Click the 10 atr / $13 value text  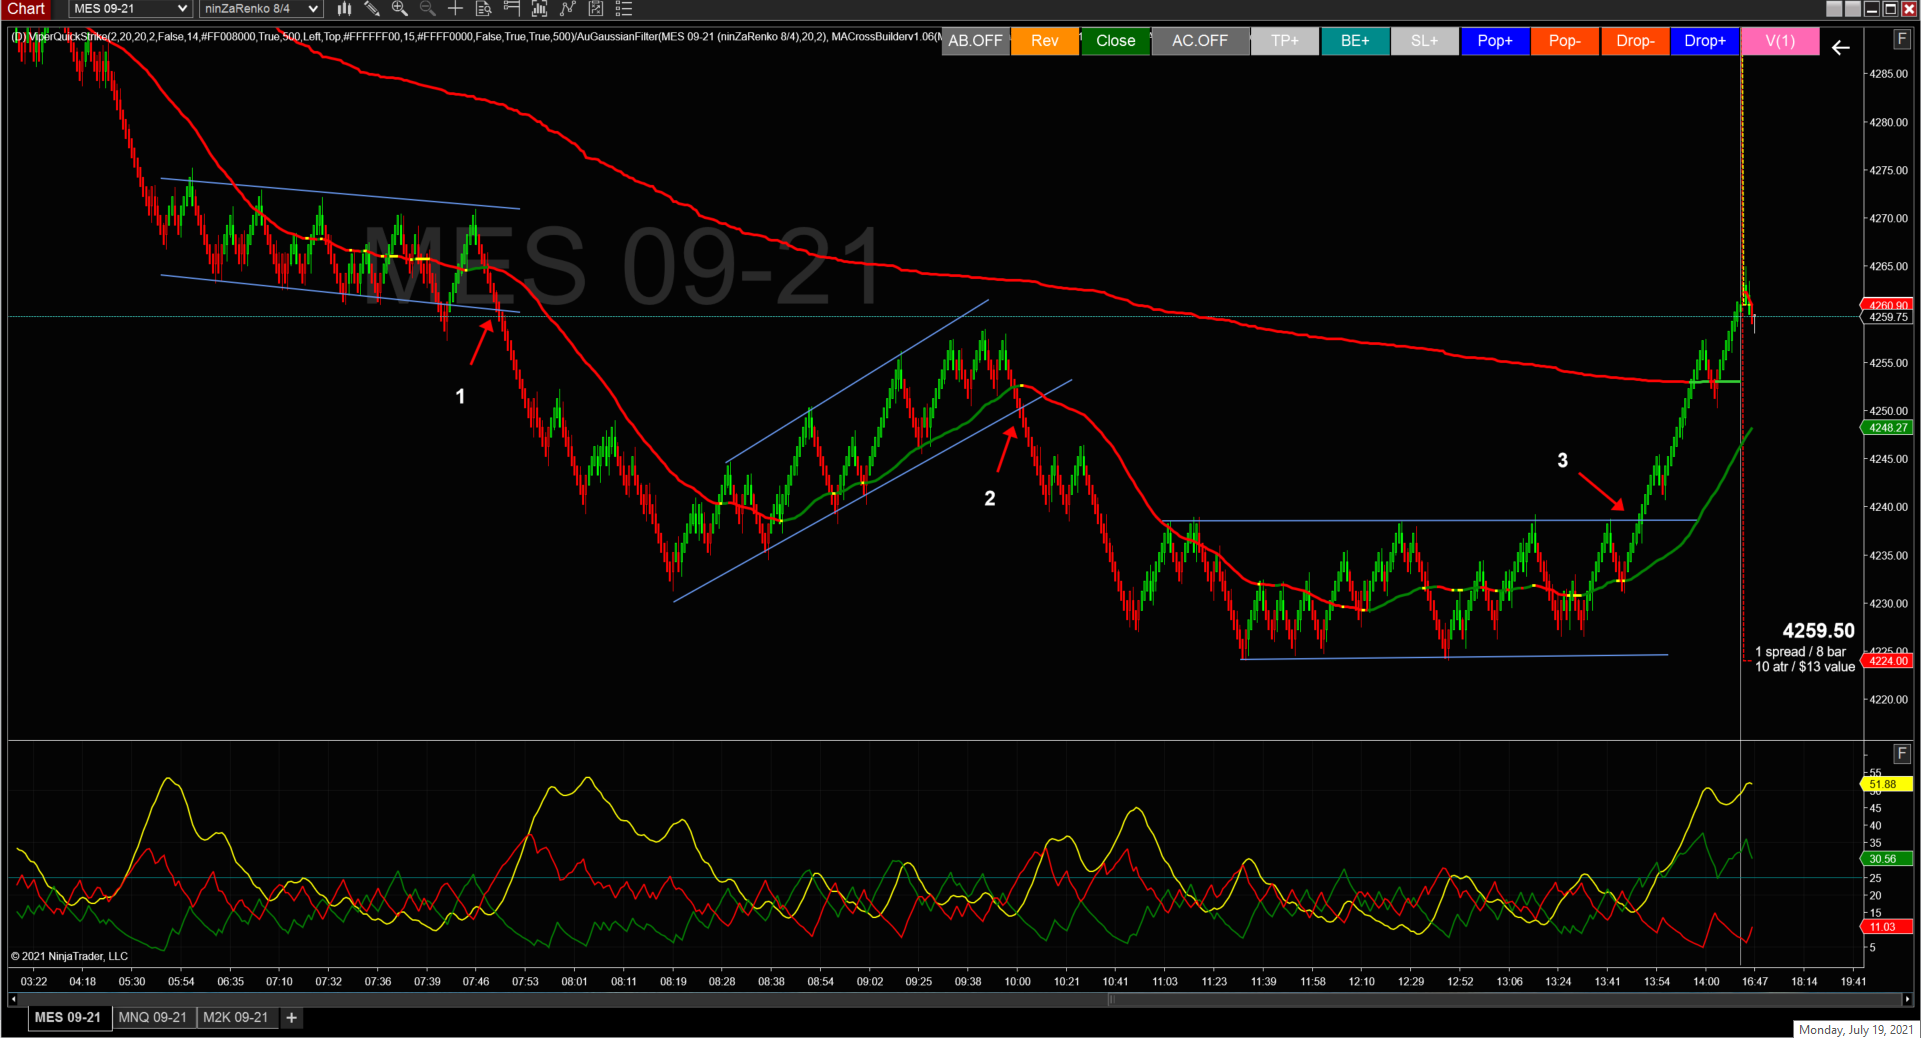1805,667
